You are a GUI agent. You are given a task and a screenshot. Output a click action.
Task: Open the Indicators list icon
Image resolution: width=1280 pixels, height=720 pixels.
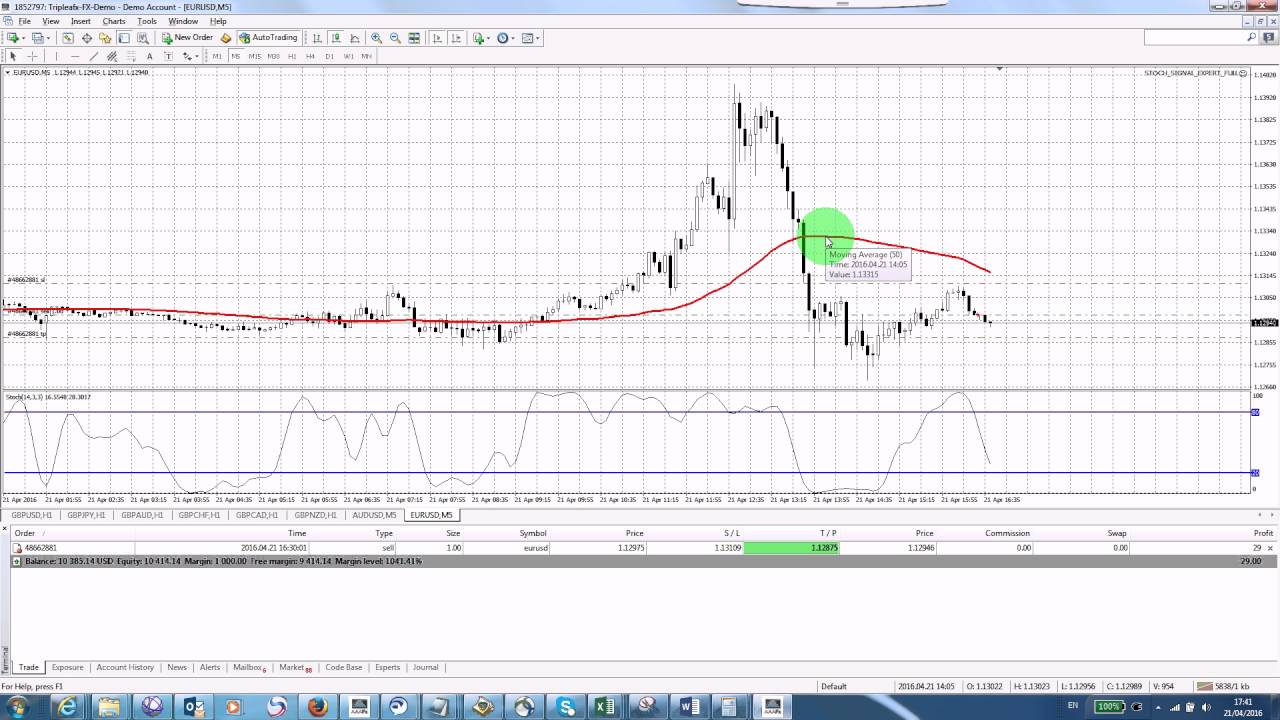pos(478,38)
